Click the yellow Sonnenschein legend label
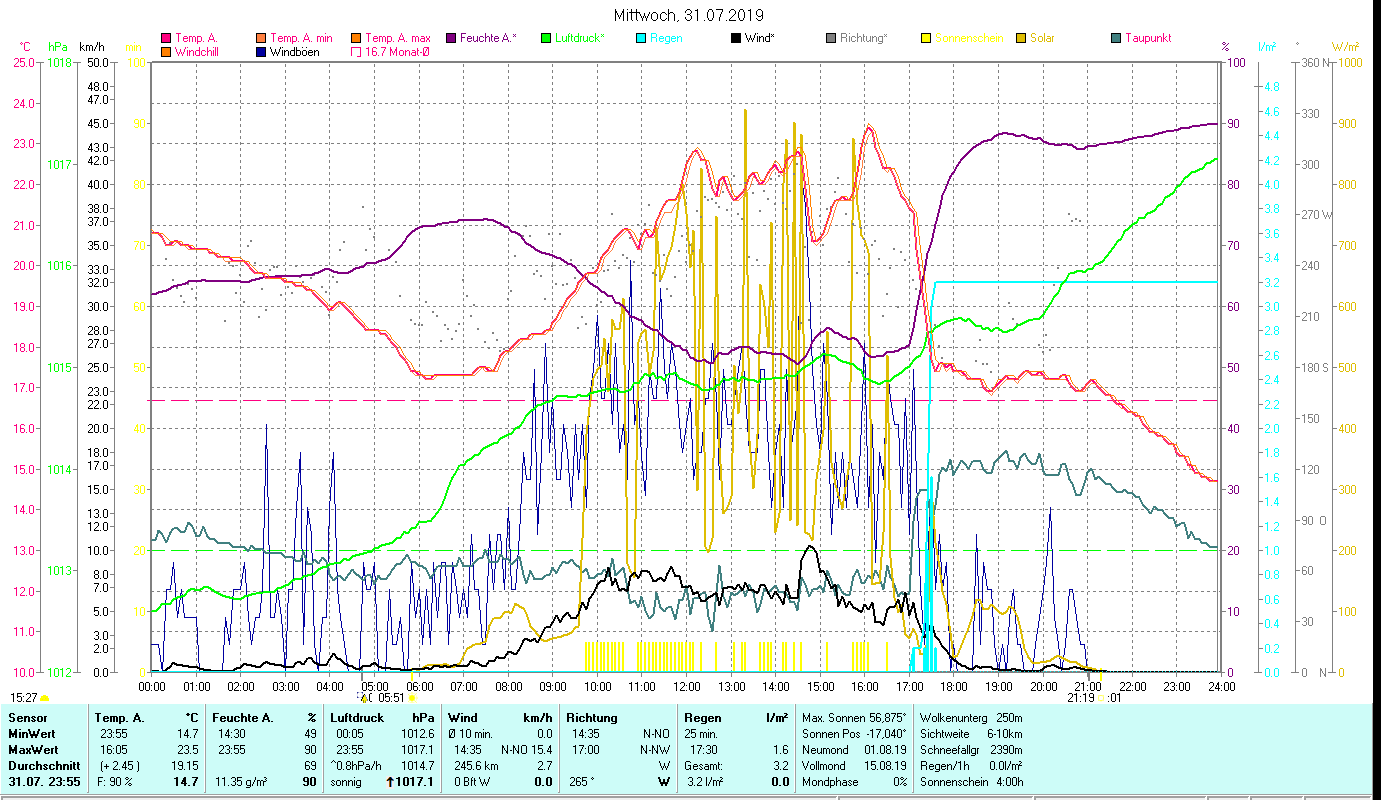1381x800 pixels. coord(969,38)
